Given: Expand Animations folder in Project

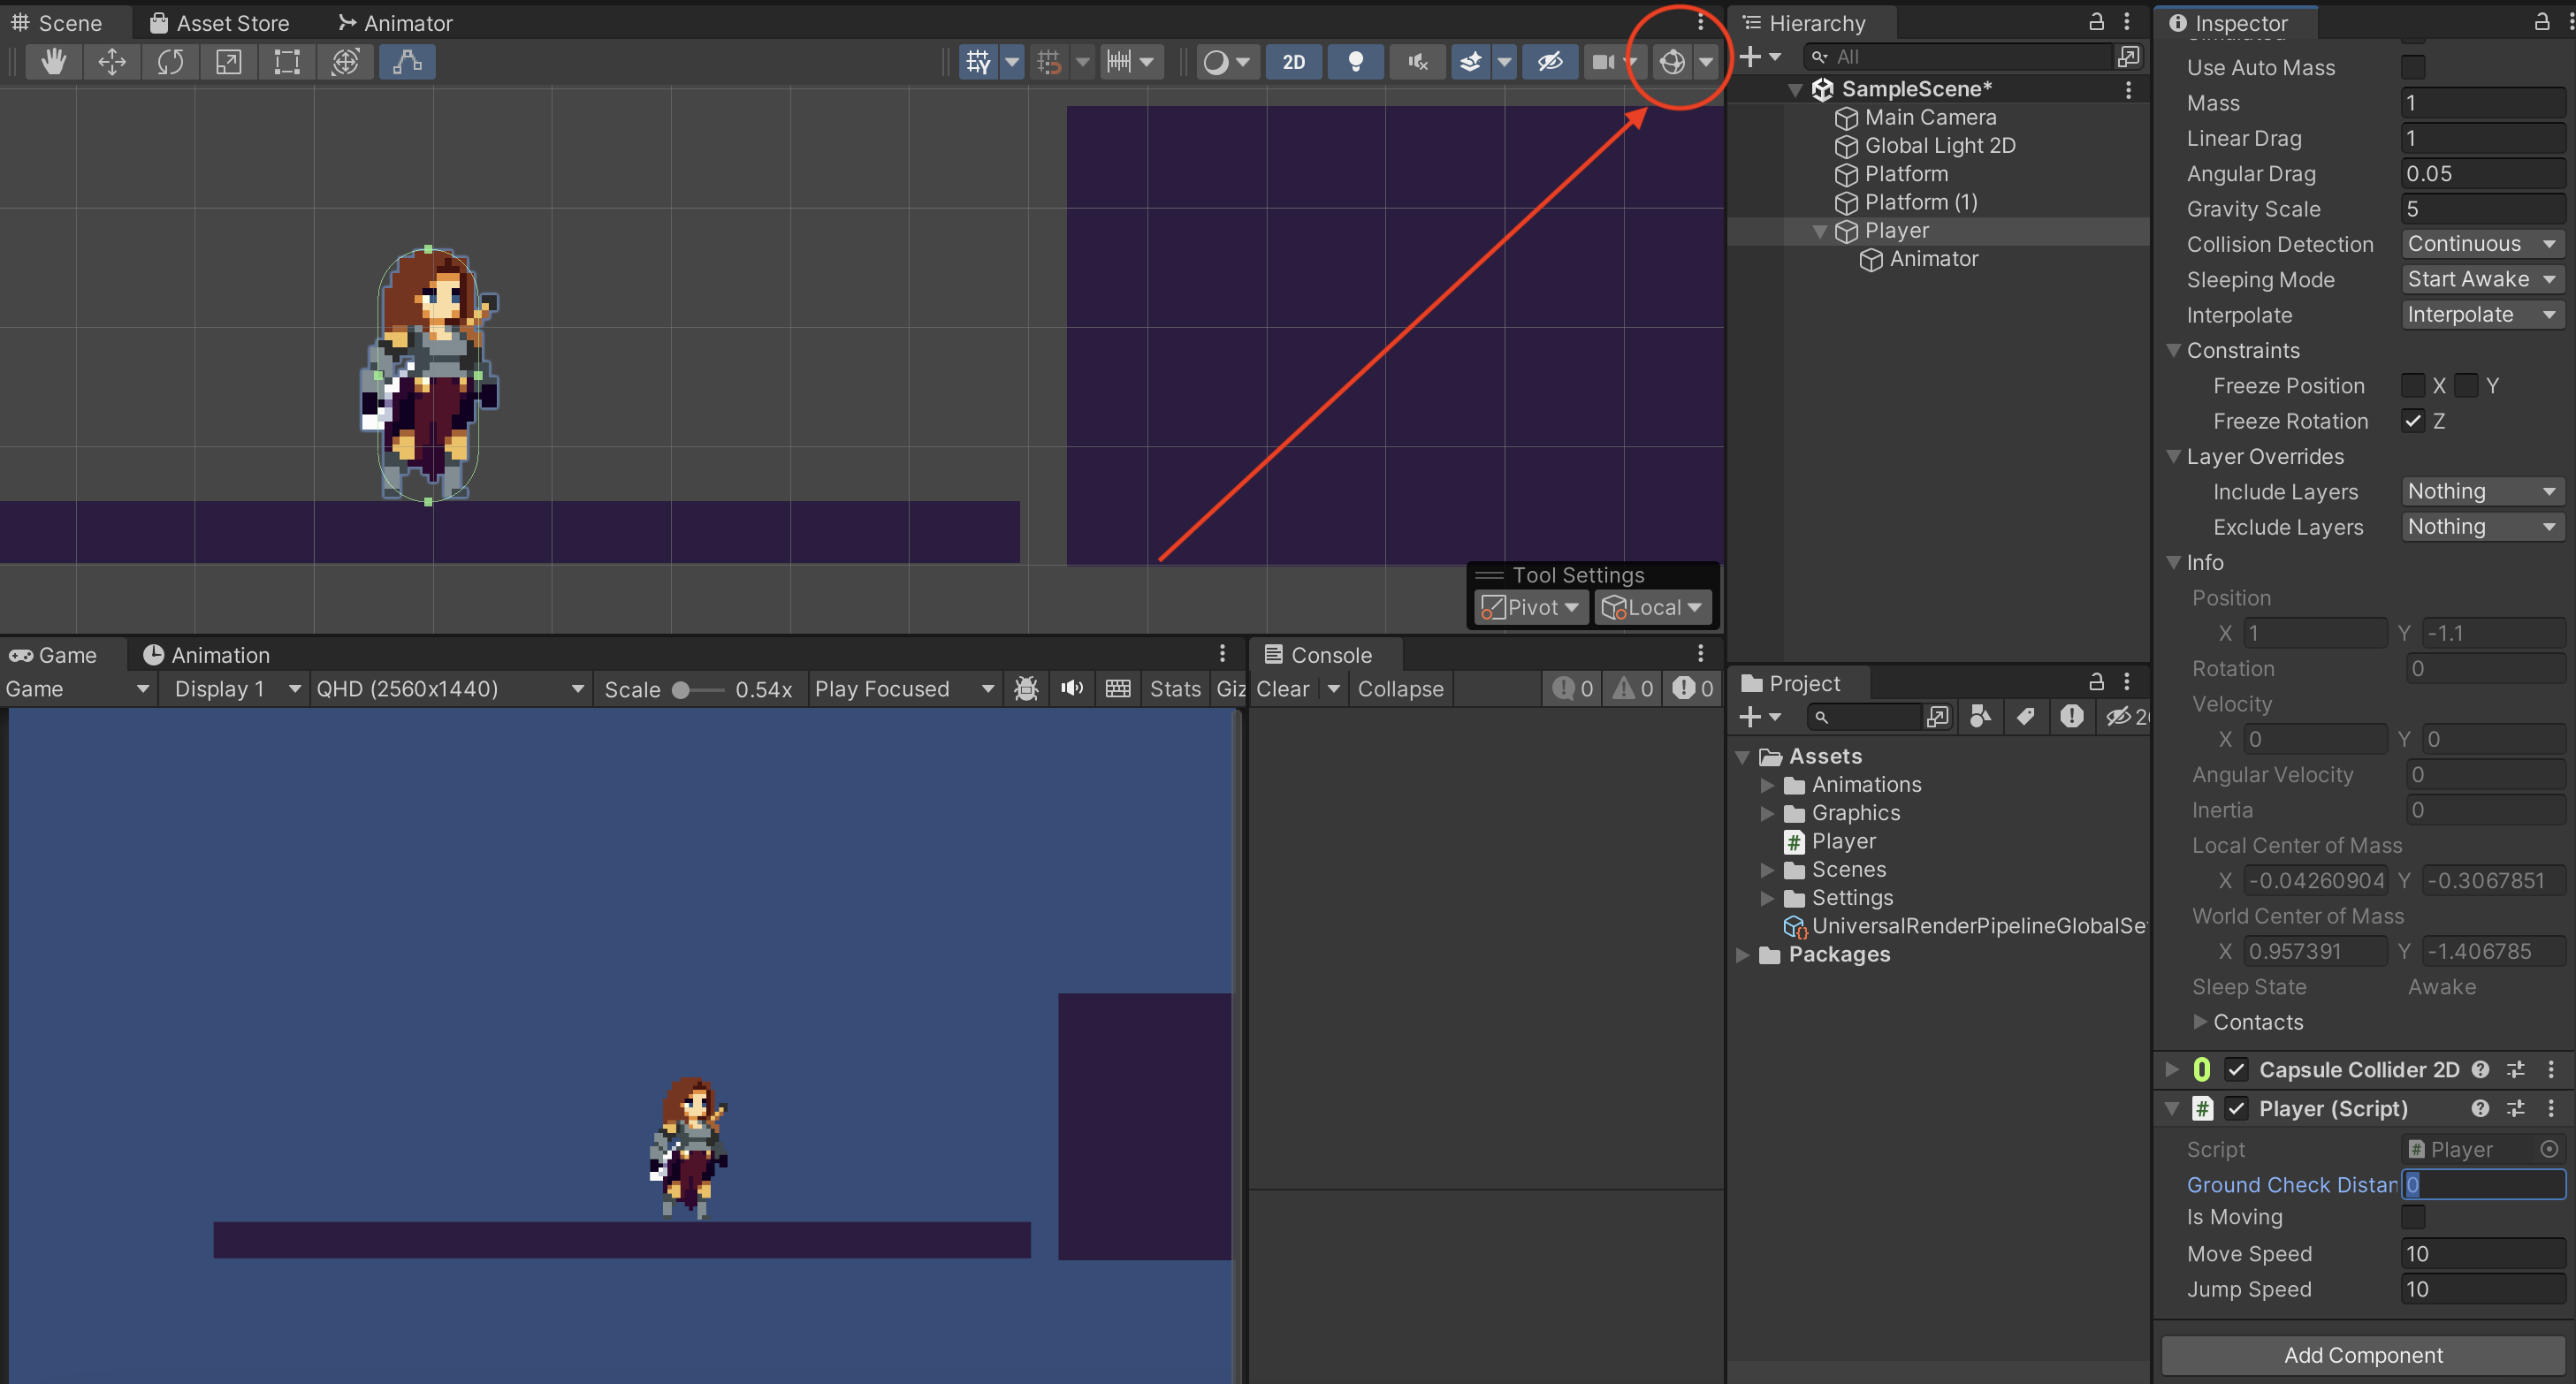Looking at the screenshot, I should tap(1767, 784).
